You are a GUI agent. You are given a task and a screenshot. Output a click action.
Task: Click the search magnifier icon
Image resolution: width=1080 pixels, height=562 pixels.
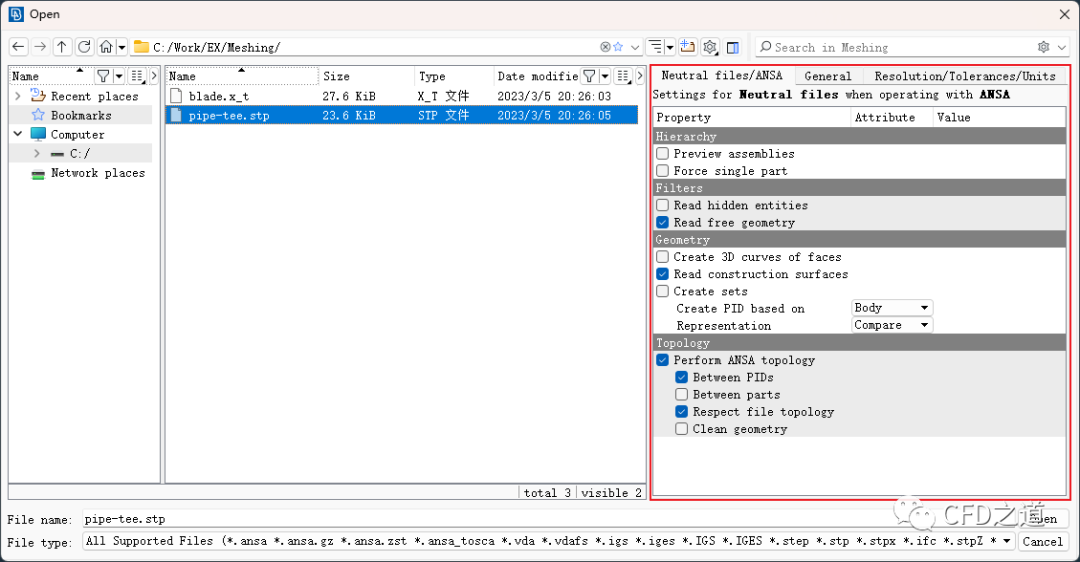pos(765,47)
